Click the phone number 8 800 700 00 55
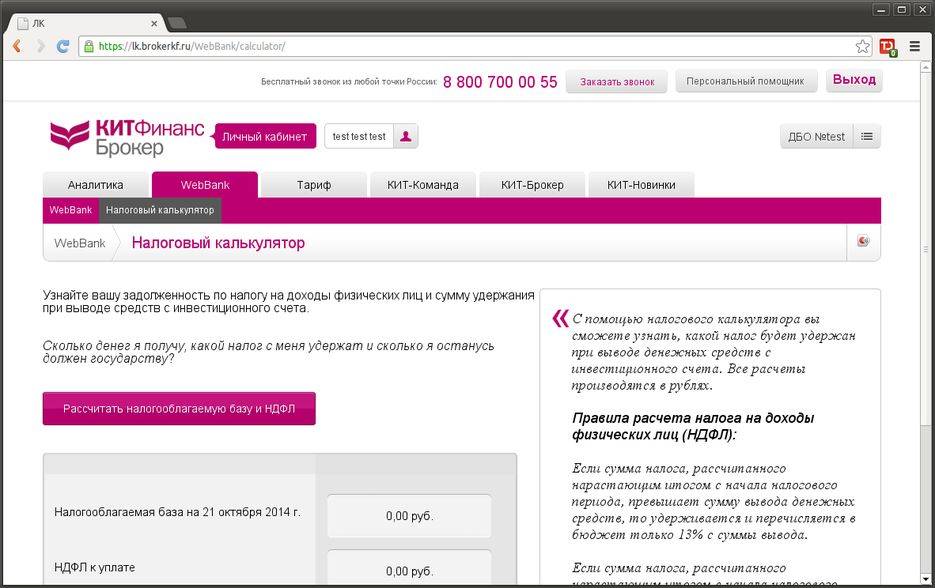 (x=500, y=82)
